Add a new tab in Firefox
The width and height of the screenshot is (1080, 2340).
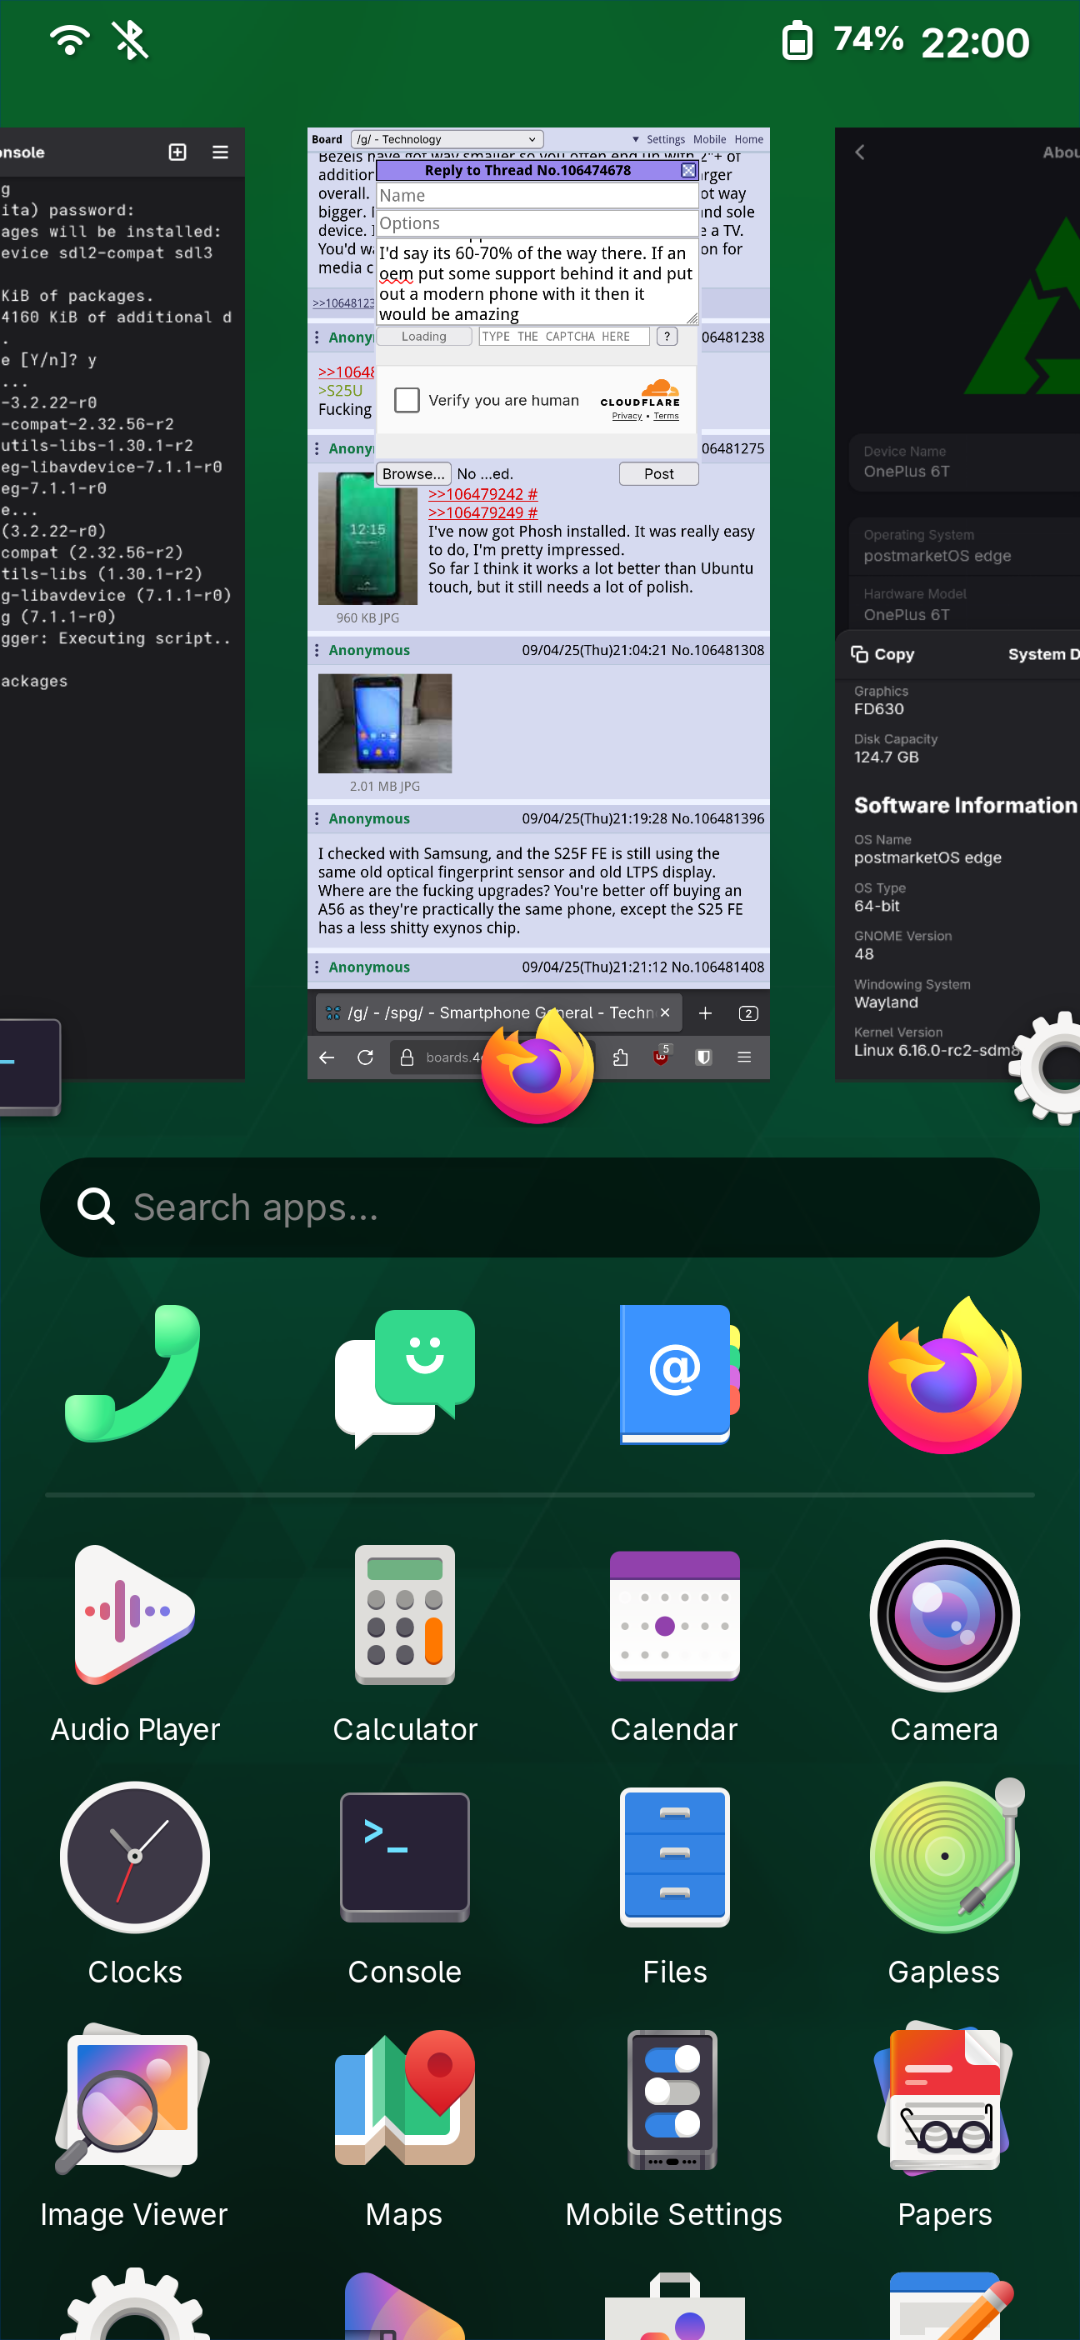[705, 1013]
